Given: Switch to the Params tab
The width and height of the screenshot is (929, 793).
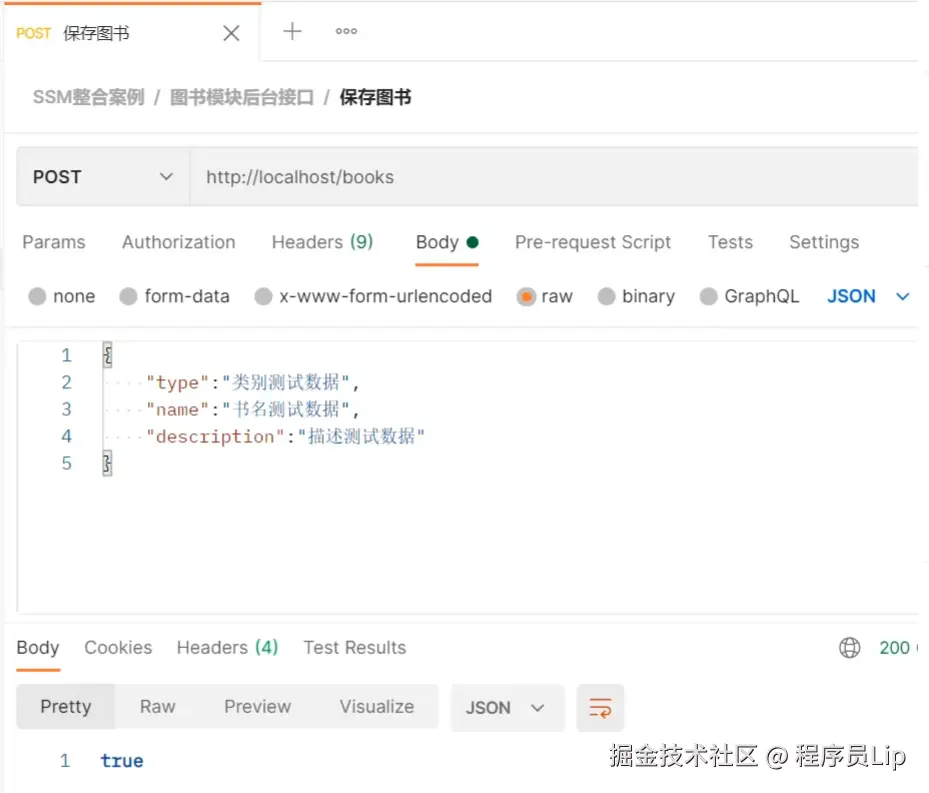Looking at the screenshot, I should [54, 242].
